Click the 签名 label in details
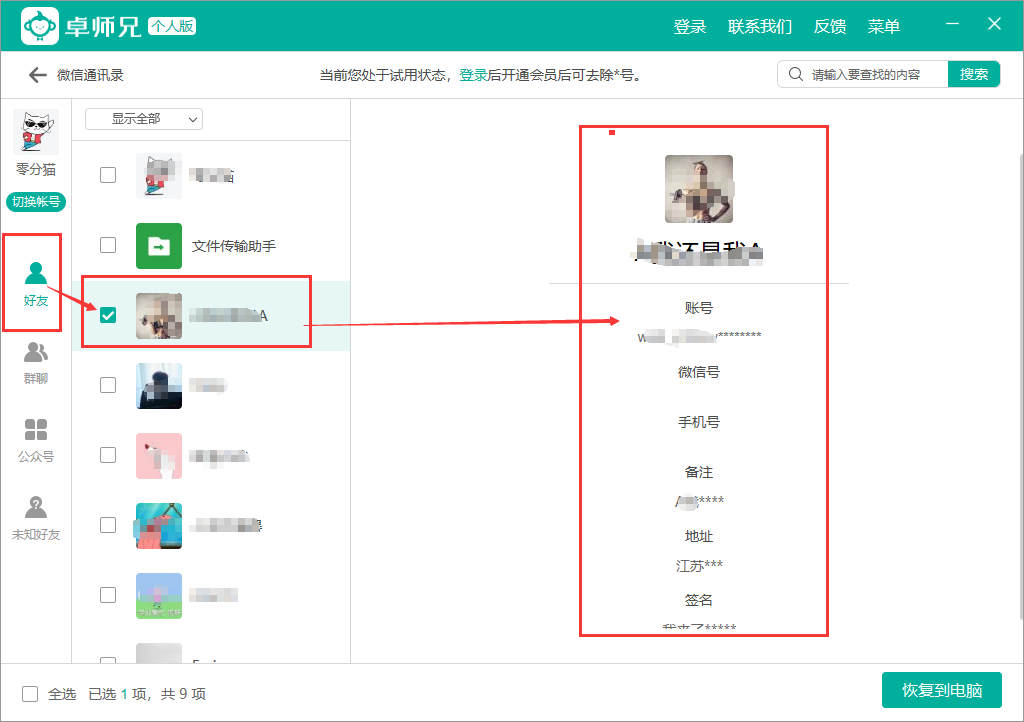 pyautogui.click(x=699, y=600)
